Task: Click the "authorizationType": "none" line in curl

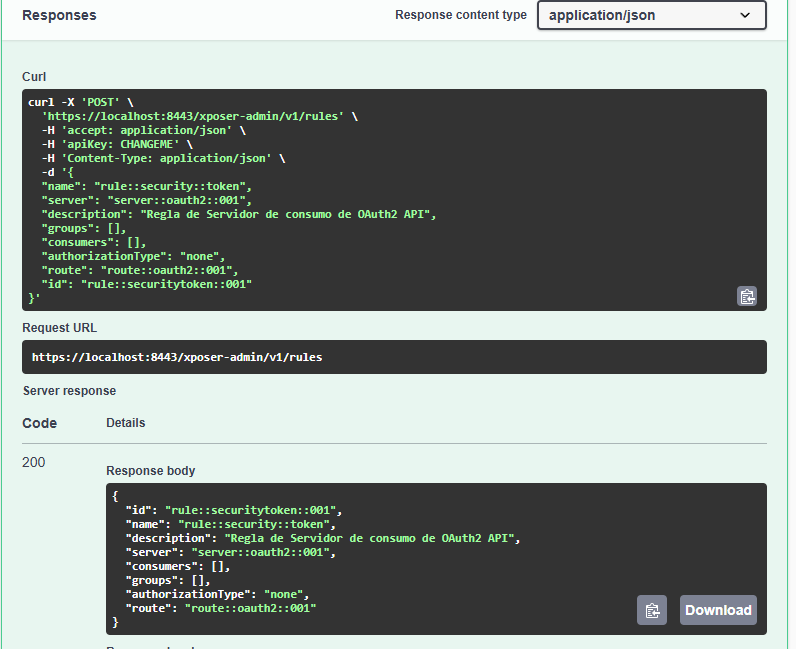Action: 133,256
